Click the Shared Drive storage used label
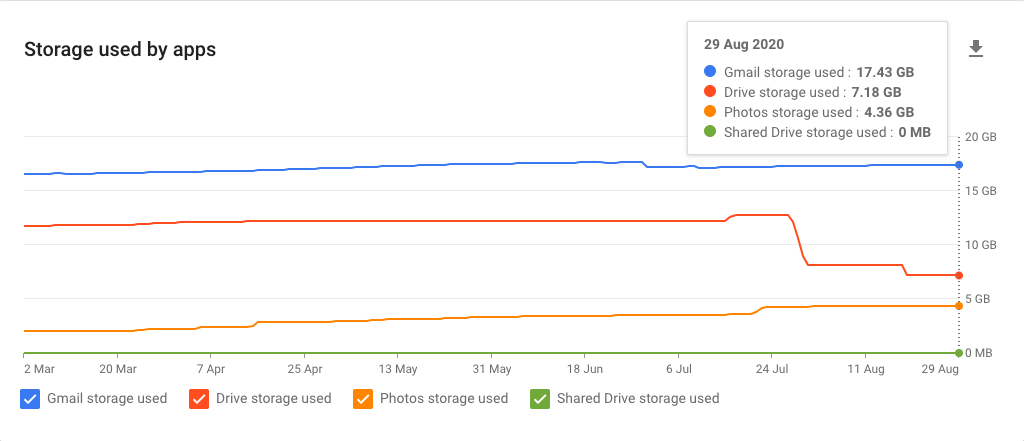The height and width of the screenshot is (441, 1024). [638, 398]
